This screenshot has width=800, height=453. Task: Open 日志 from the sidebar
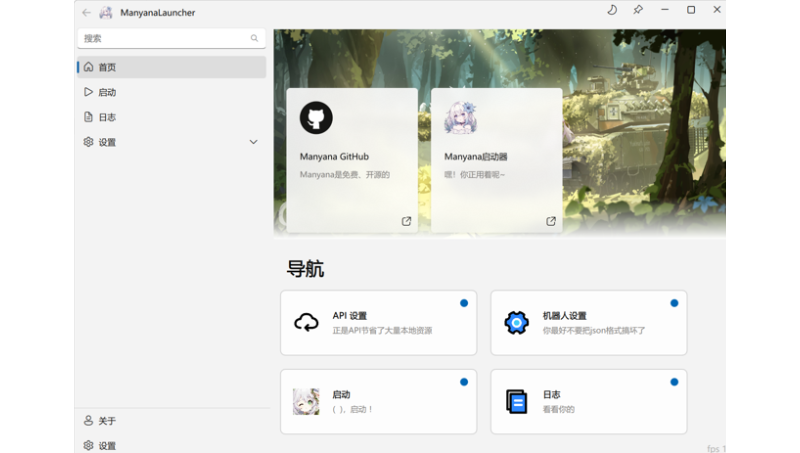click(107, 117)
